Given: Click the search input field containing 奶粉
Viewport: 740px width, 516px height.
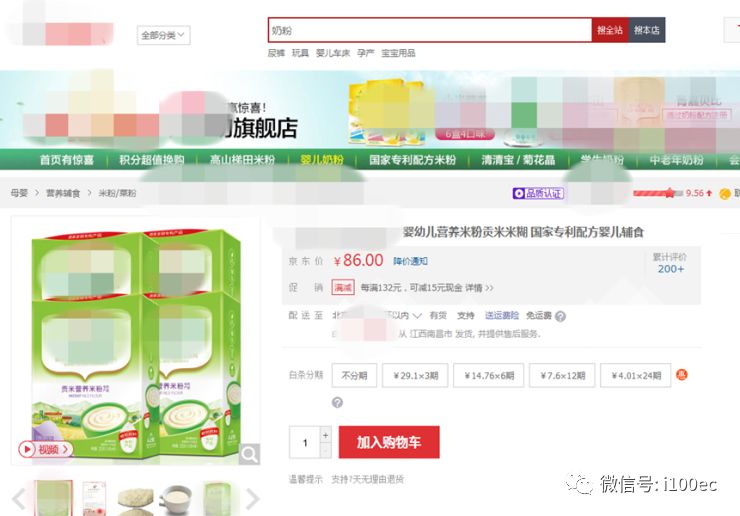Looking at the screenshot, I should click(x=430, y=30).
